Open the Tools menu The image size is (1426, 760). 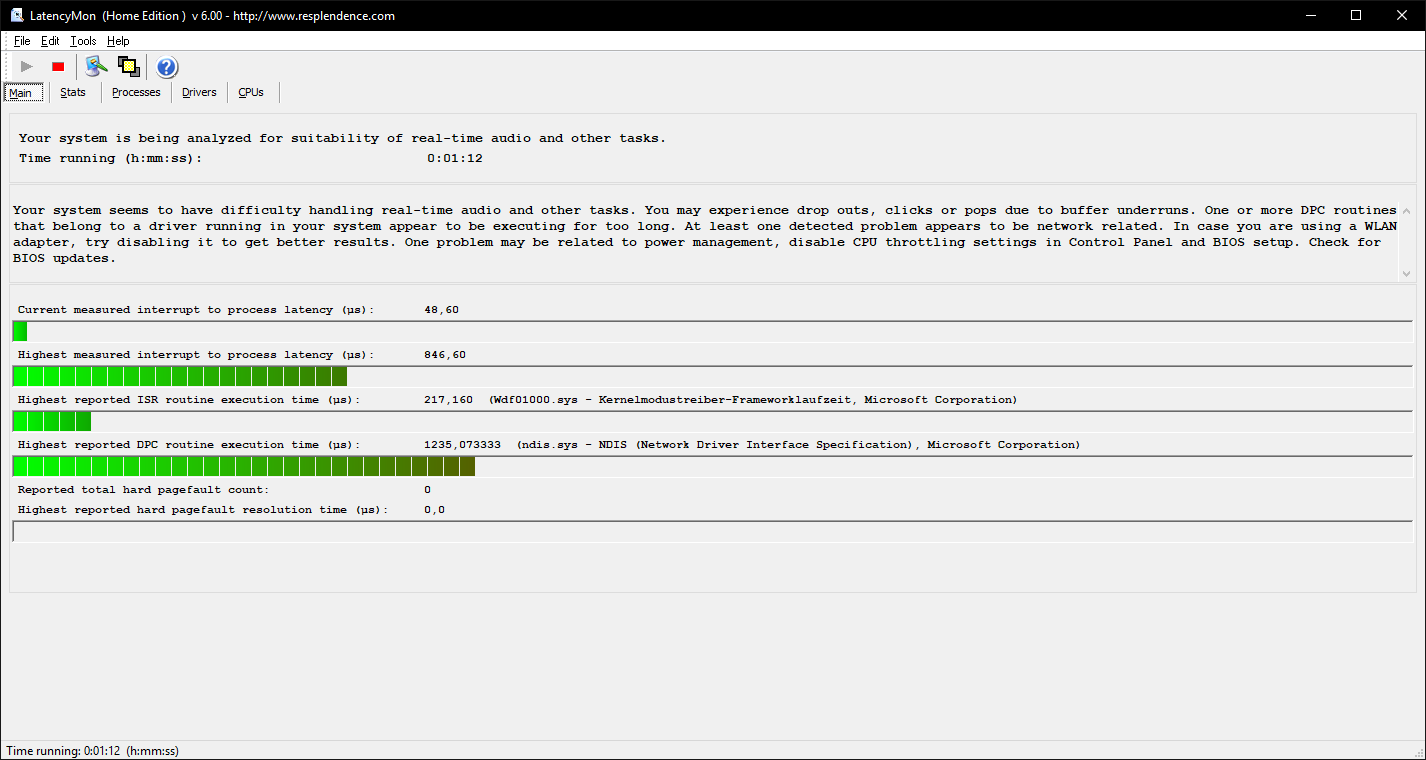tap(83, 41)
